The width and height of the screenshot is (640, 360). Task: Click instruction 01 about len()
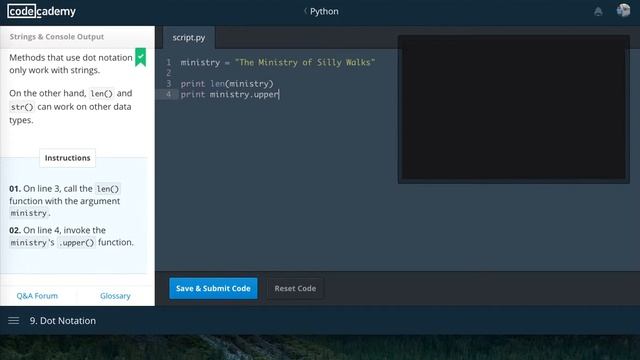(x=65, y=201)
